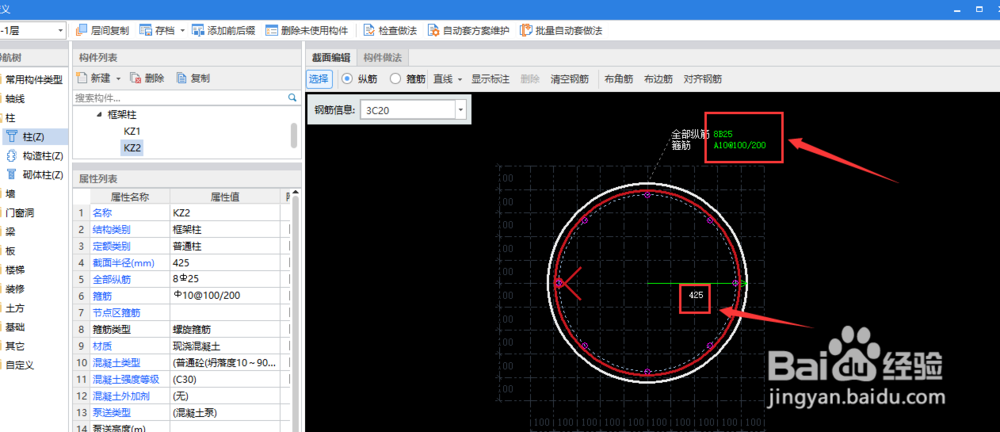Click the search magnifier icon
The height and width of the screenshot is (432, 1000).
(x=292, y=98)
